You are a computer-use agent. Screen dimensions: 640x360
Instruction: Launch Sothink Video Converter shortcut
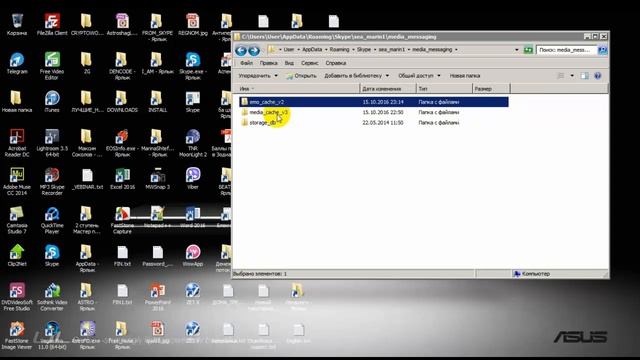52,297
